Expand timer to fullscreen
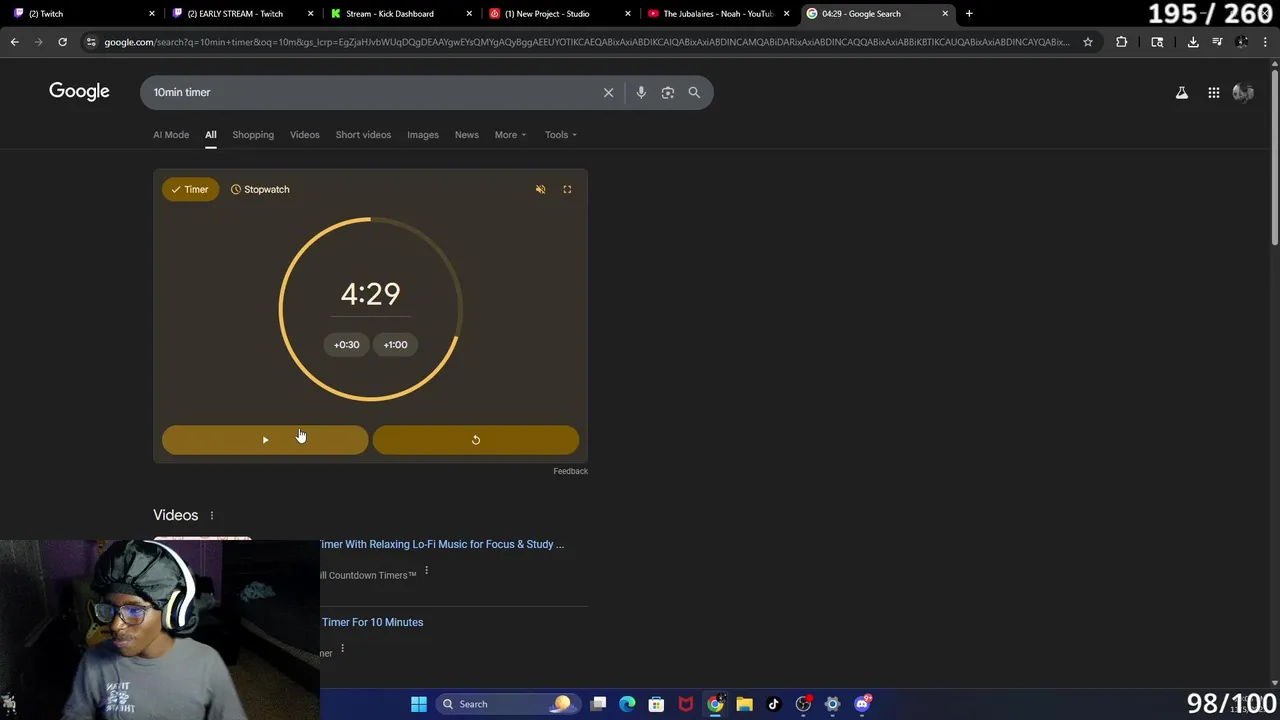Viewport: 1280px width, 720px height. tap(567, 189)
